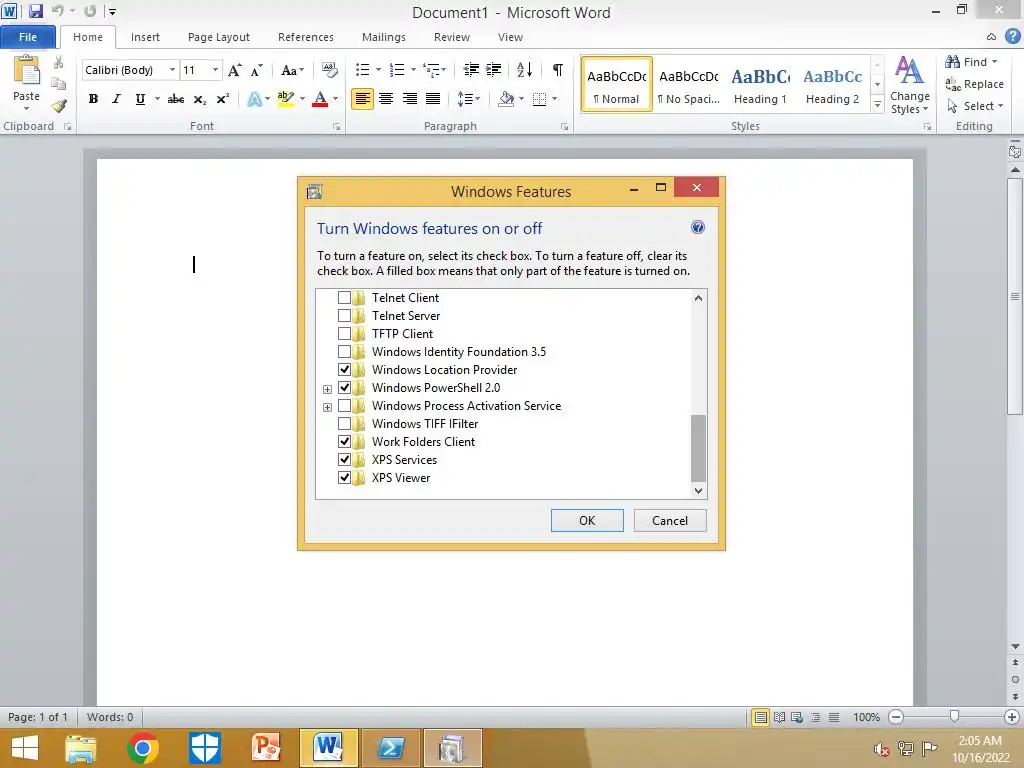Apply the Heading 1 style

760,85
